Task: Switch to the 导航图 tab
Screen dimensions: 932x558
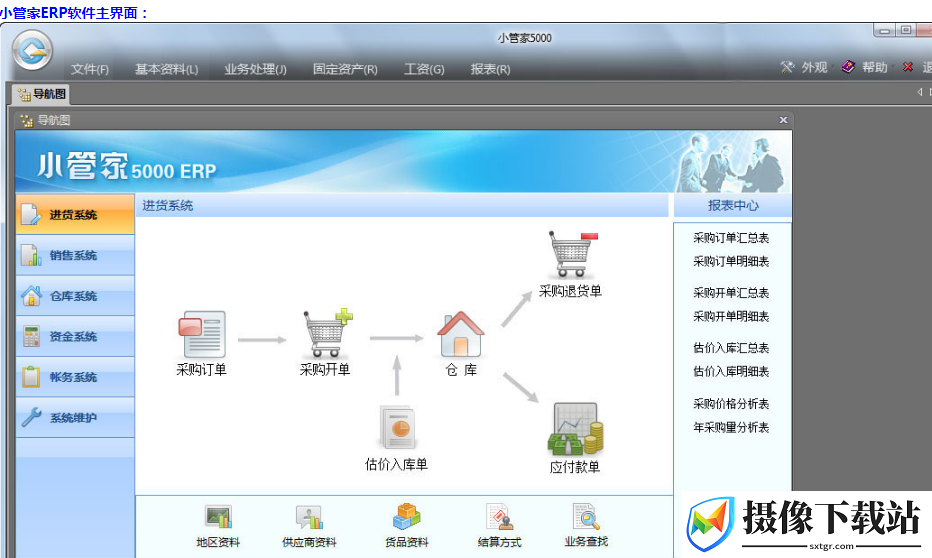Action: (41, 94)
